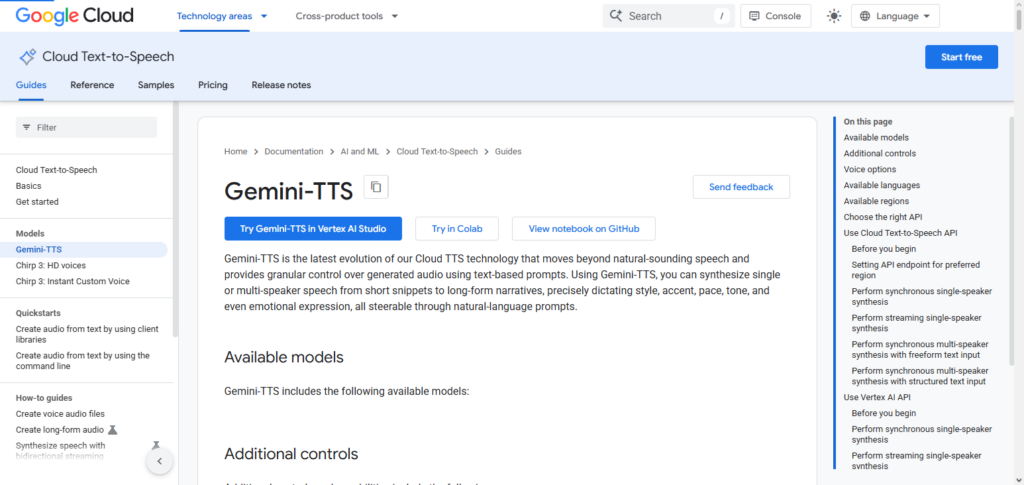Toggle the light/dark theme sun icon
Viewport: 1024px width, 485px height.
834,16
